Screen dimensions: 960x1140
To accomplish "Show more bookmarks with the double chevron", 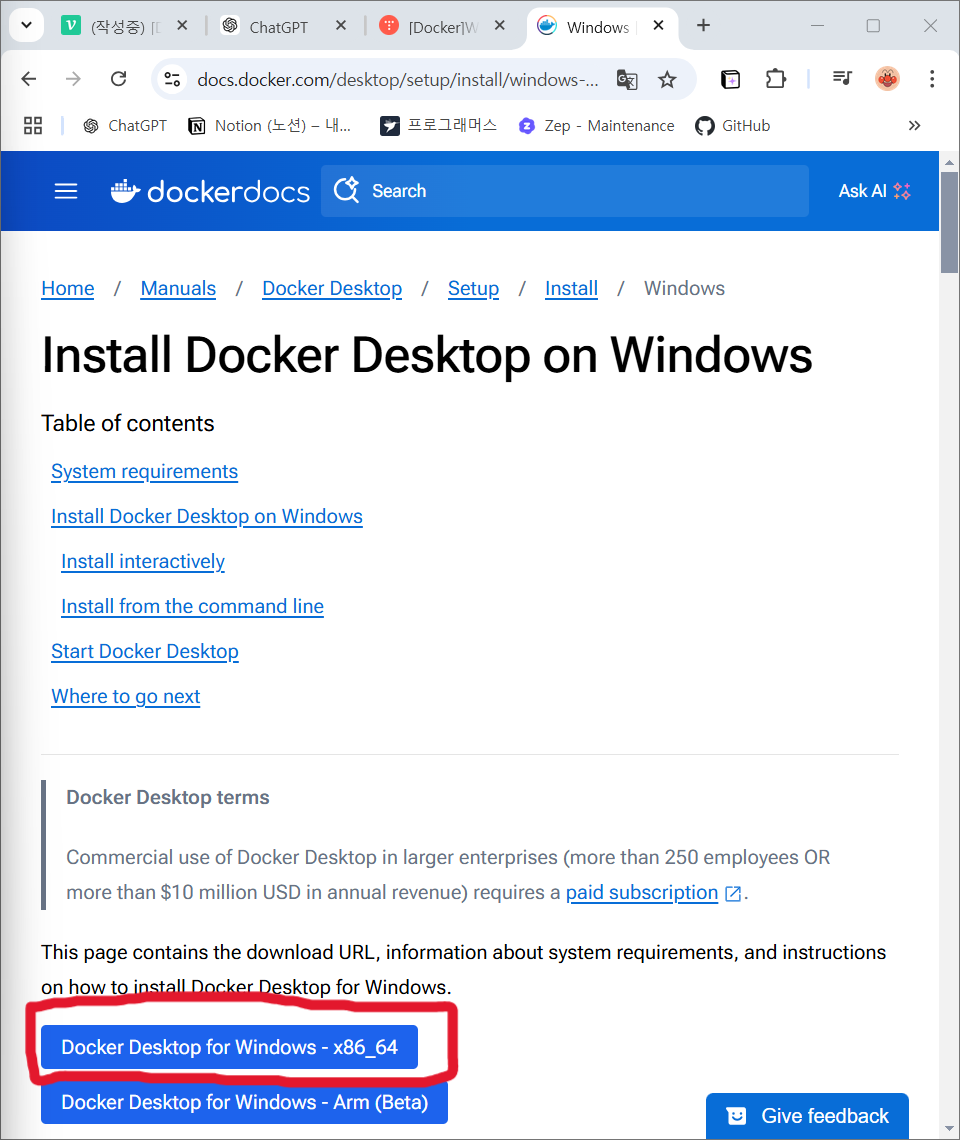I will (x=914, y=126).
